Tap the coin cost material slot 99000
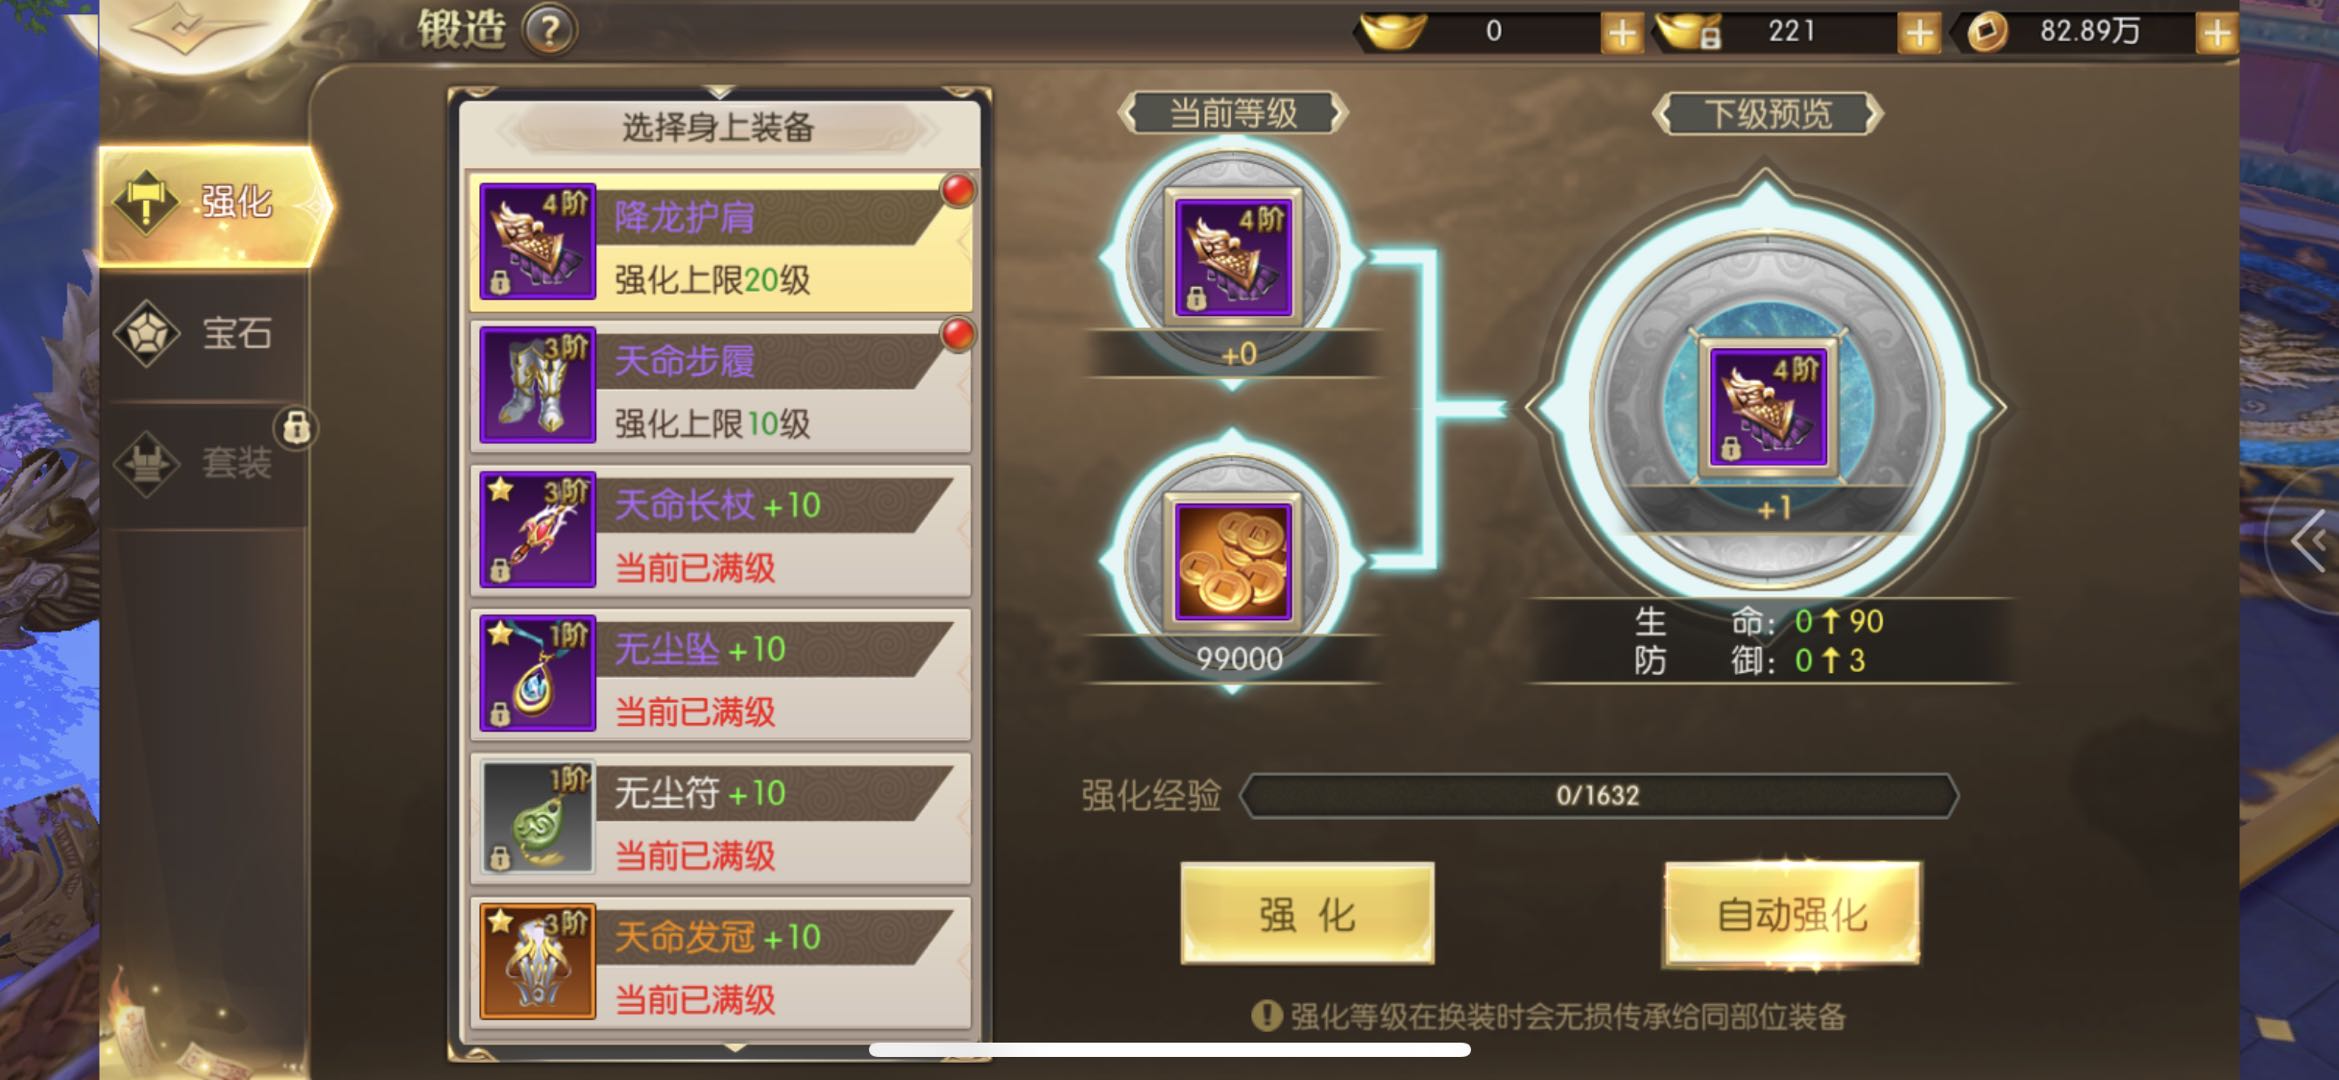Image resolution: width=2339 pixels, height=1080 pixels. click(1233, 563)
